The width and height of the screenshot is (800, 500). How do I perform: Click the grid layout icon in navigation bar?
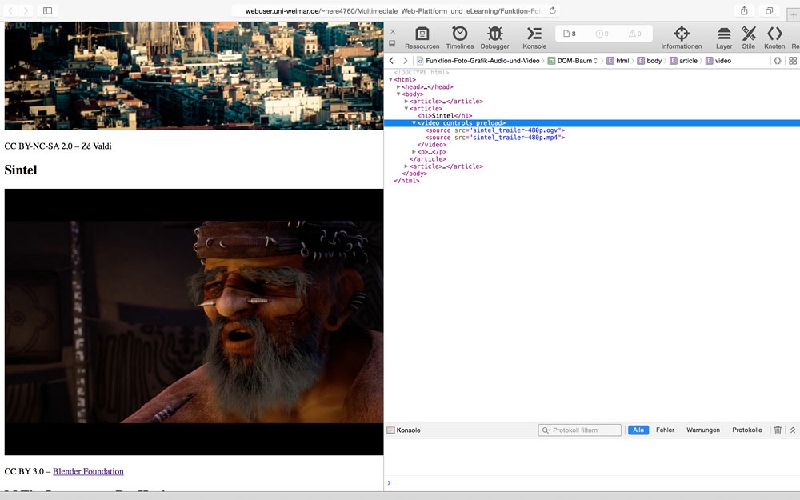[x=793, y=61]
